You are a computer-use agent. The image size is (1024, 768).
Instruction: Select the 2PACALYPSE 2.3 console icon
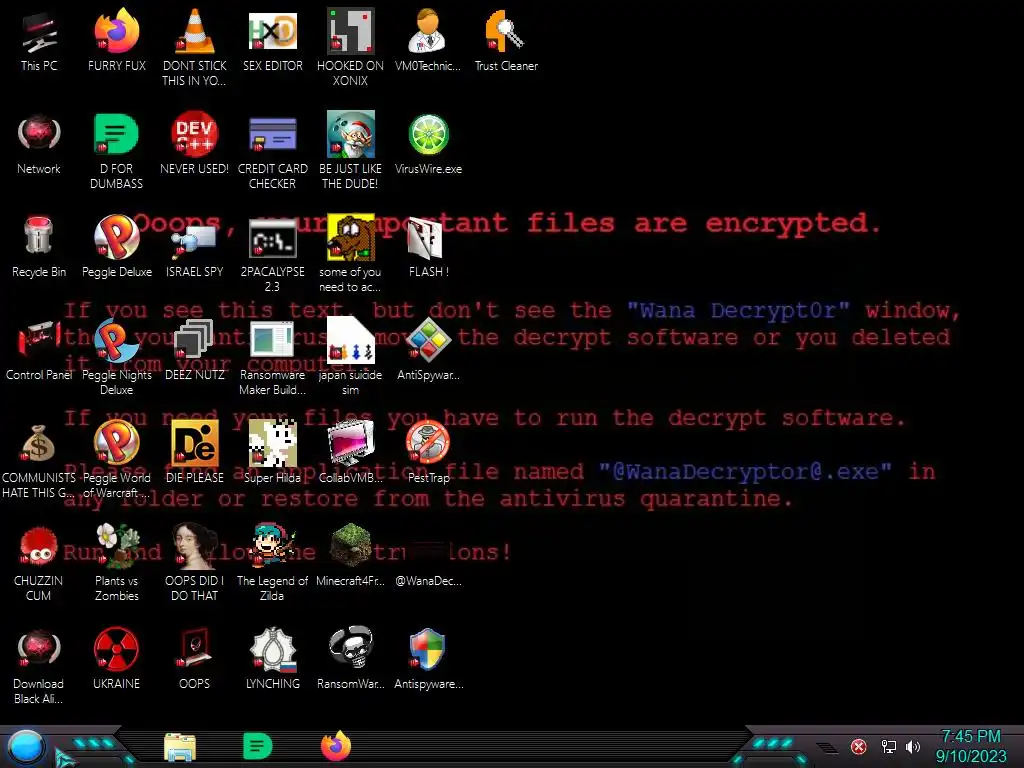pos(273,238)
